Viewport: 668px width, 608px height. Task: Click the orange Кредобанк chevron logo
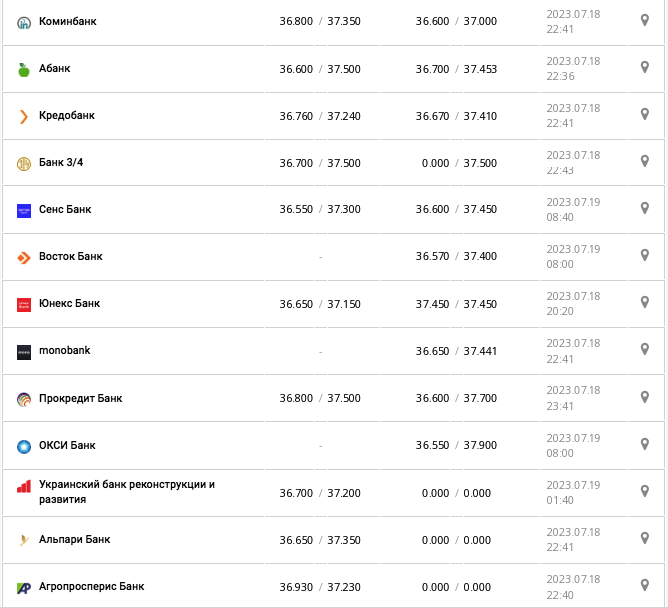(x=24, y=116)
